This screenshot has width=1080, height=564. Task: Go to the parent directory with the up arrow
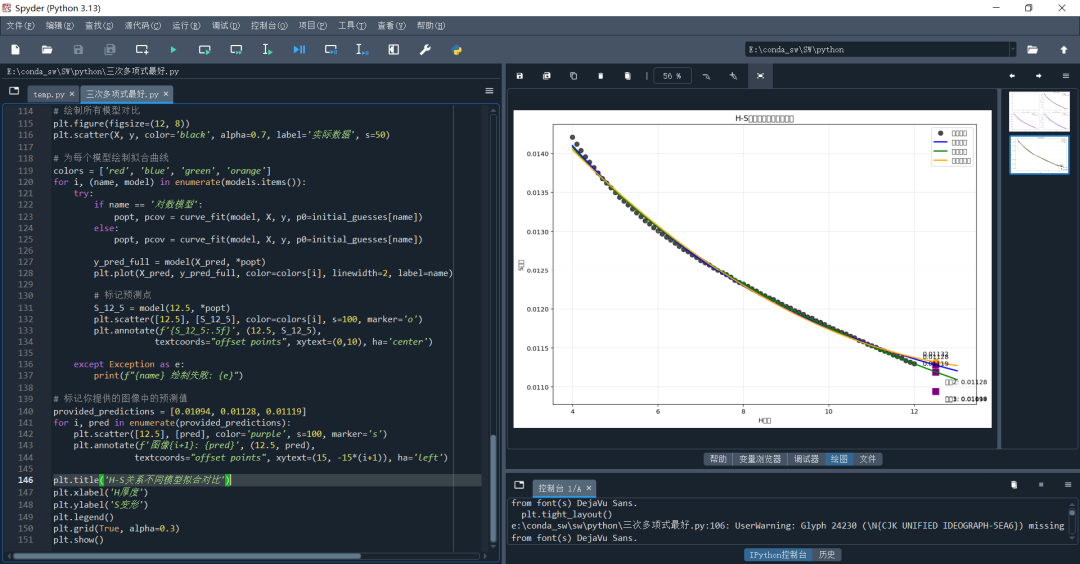point(1063,50)
